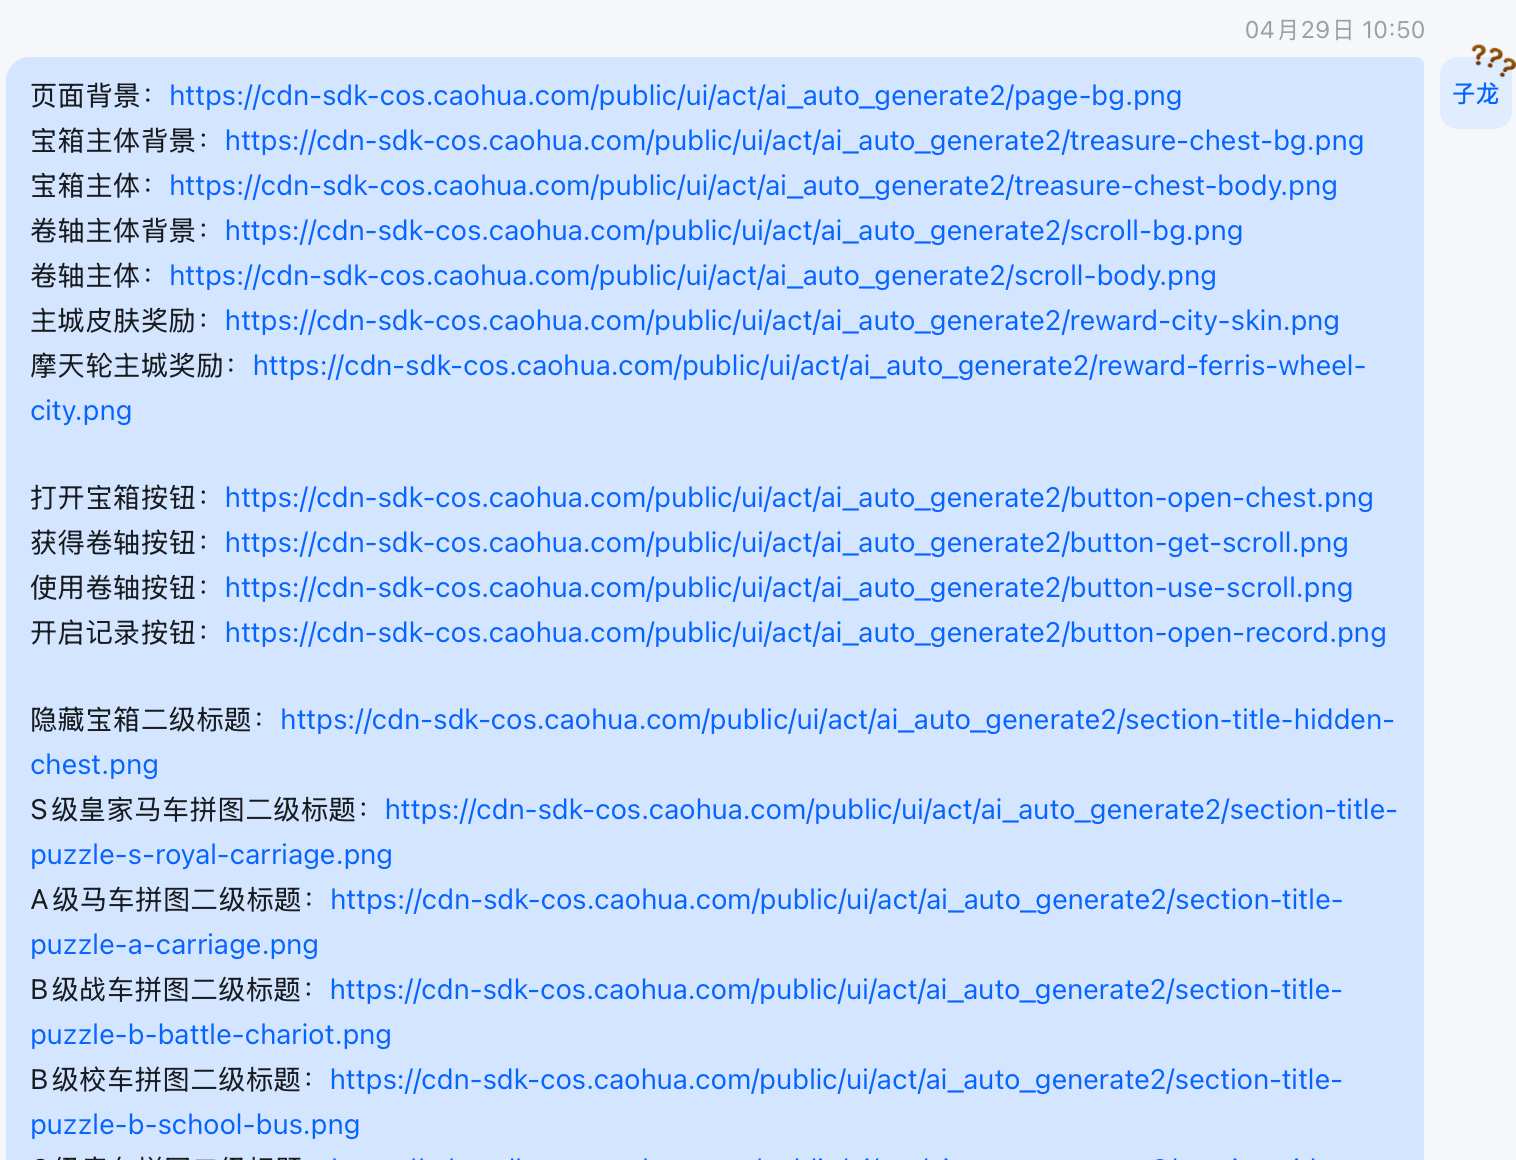Click the 页面背景 label text
Image resolution: width=1516 pixels, height=1160 pixels.
click(x=86, y=96)
